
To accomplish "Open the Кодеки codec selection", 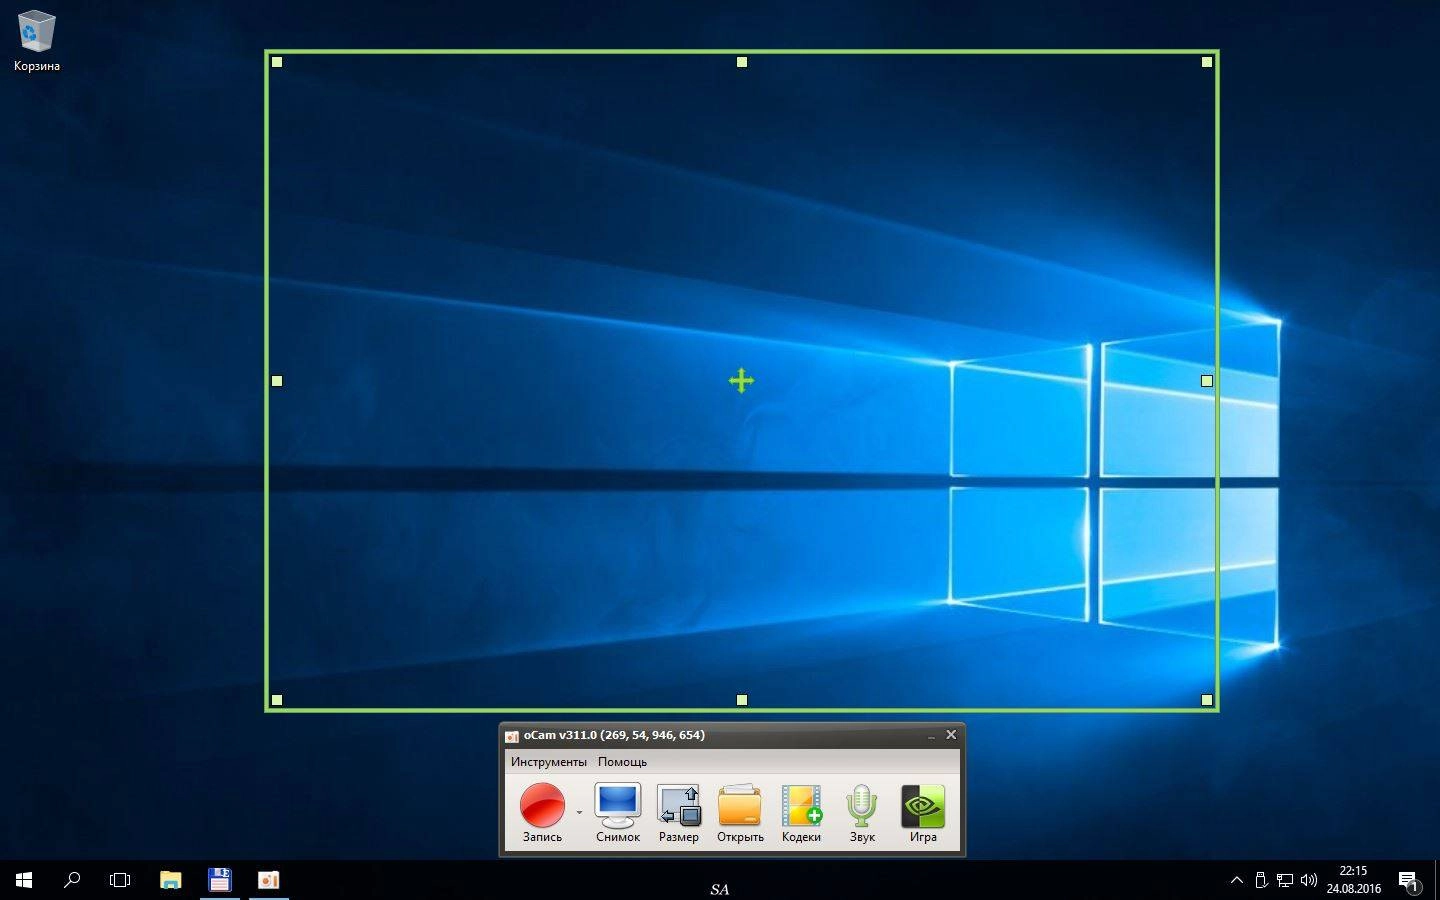I will click(x=801, y=813).
